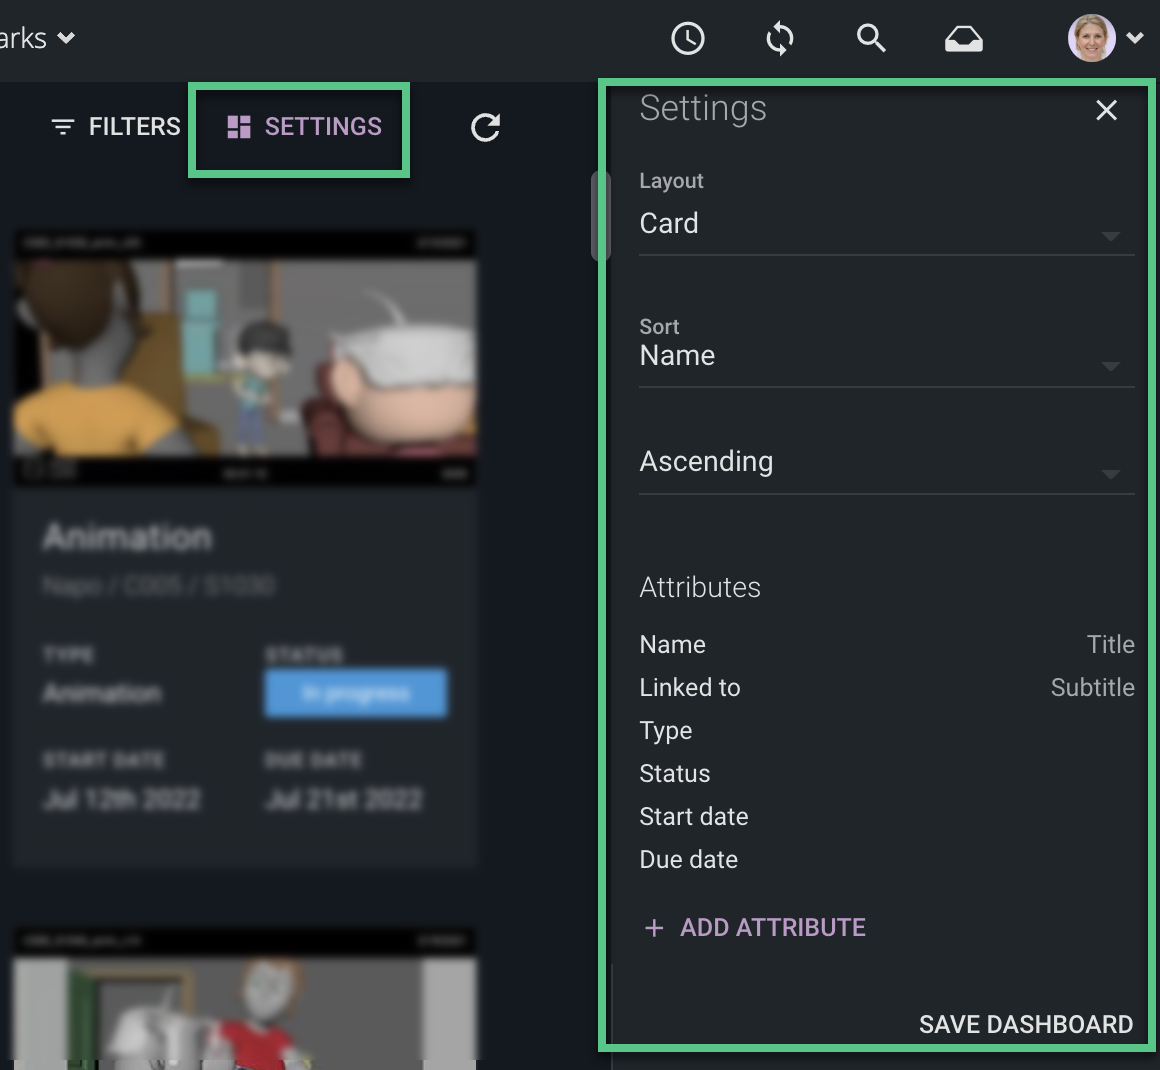Screen dimensions: 1160x1070
Task: Click the vertical scrollbar handle
Action: [601, 215]
